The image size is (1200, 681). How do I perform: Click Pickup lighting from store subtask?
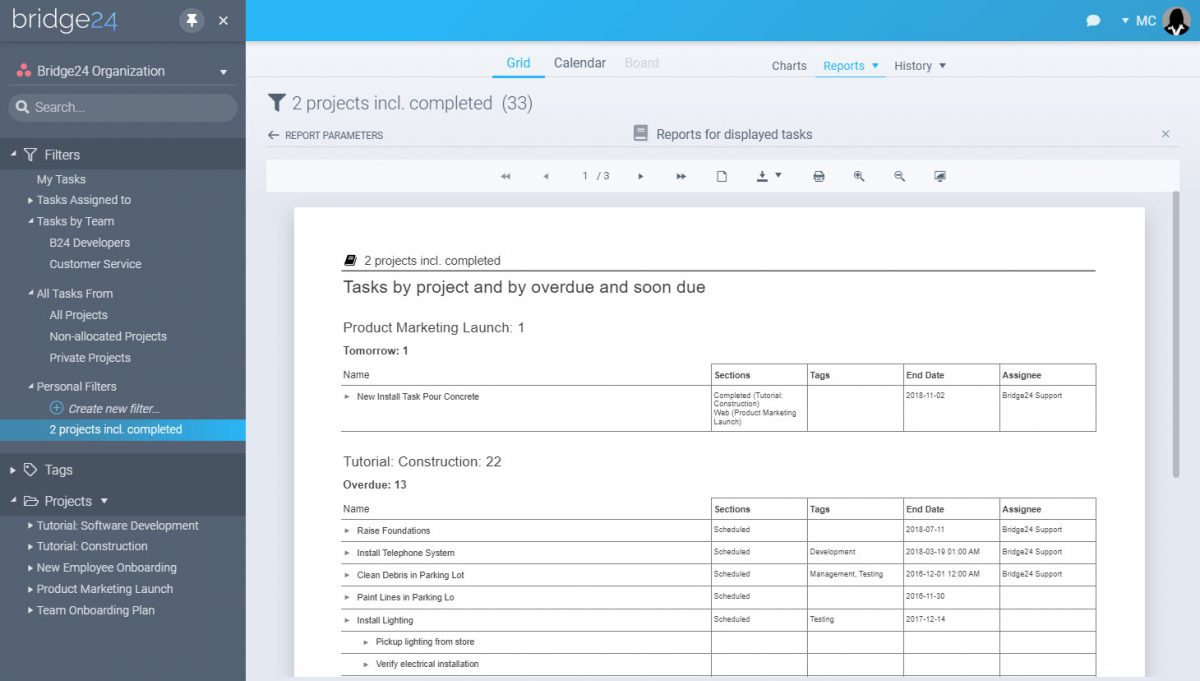(x=425, y=642)
